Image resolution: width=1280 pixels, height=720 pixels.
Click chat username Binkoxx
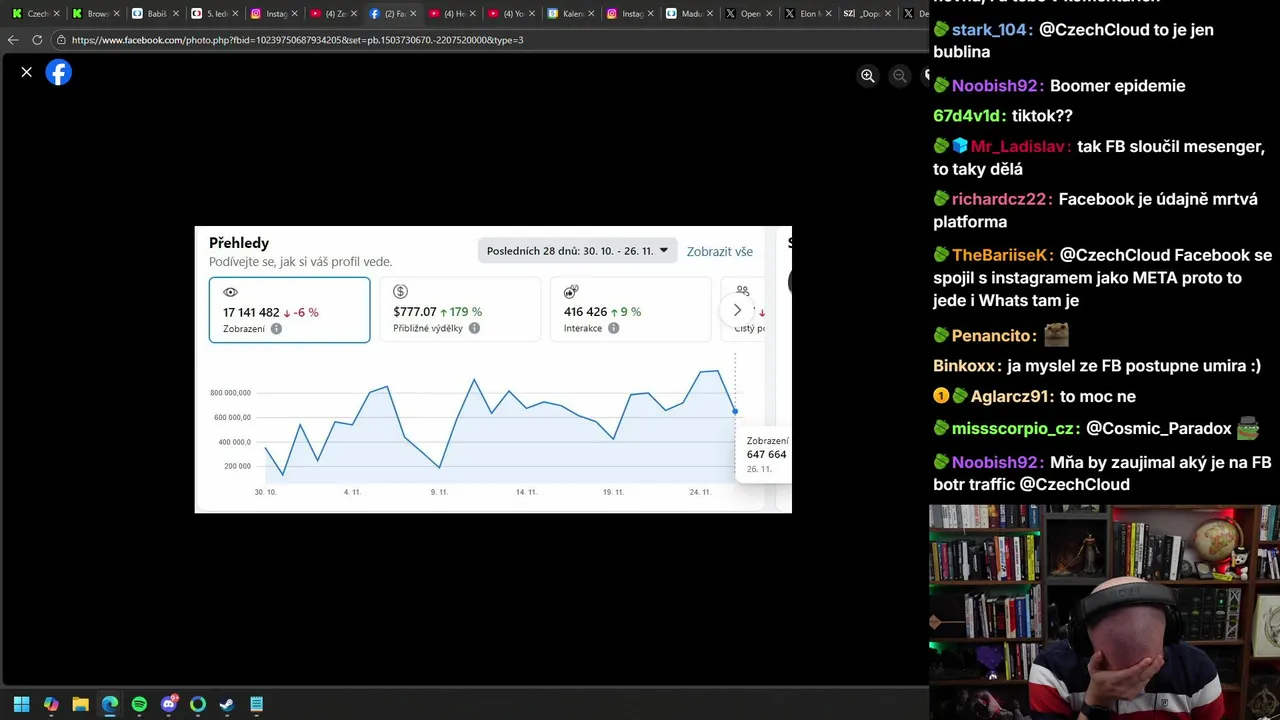pyautogui.click(x=966, y=366)
